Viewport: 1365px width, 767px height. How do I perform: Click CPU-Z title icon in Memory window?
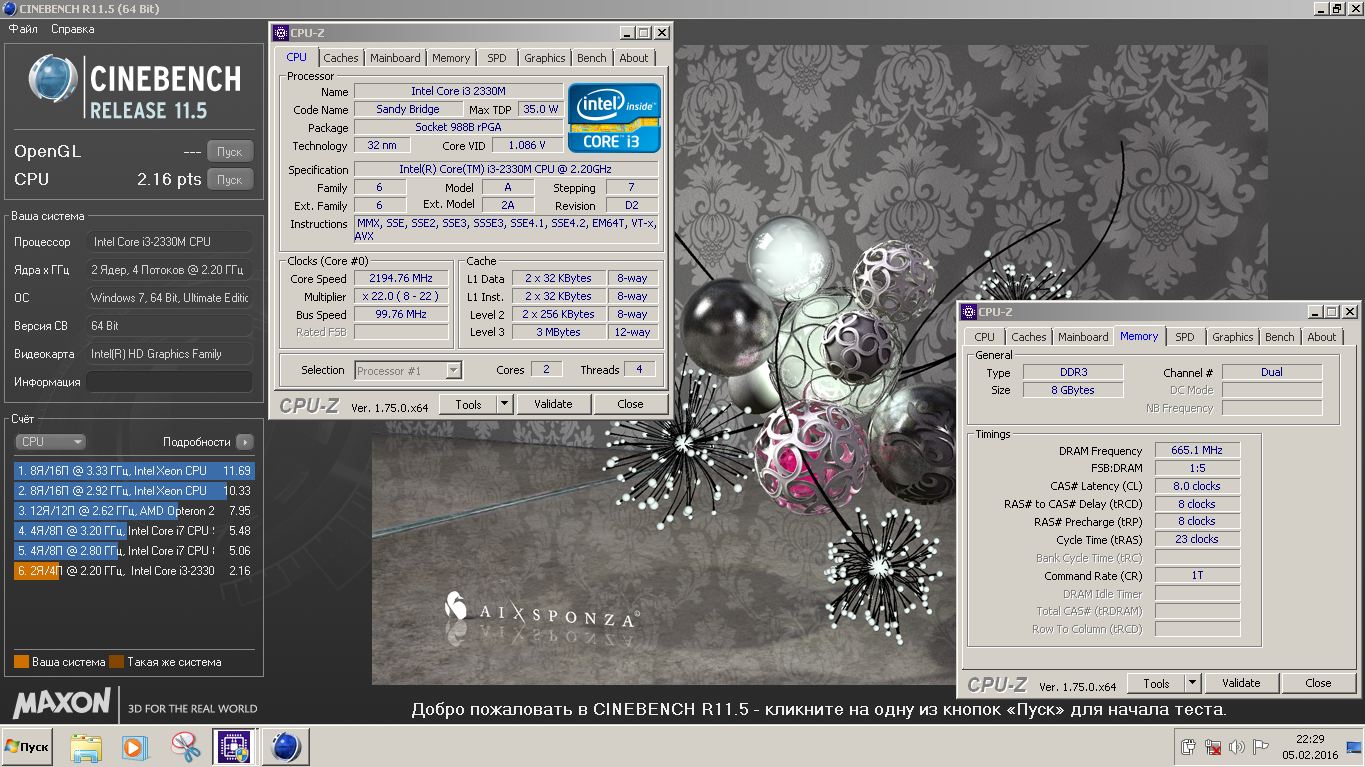click(x=969, y=312)
